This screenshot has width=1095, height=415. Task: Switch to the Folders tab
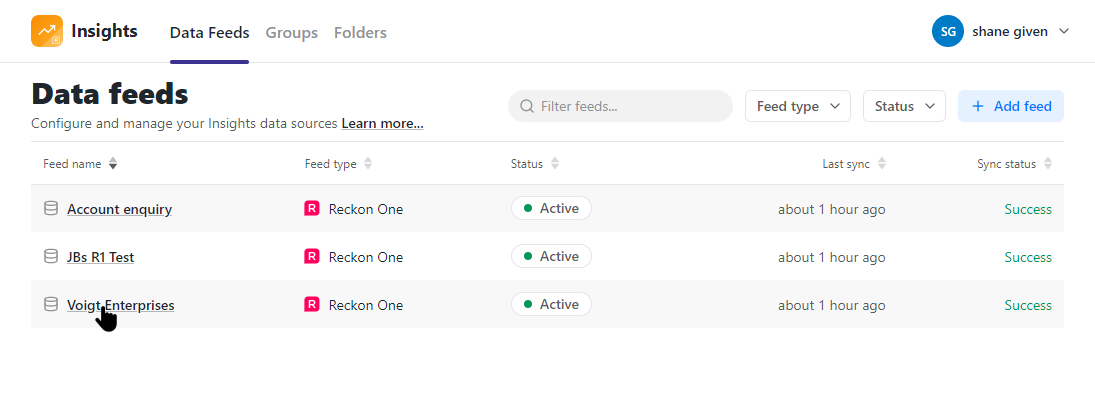(x=360, y=33)
